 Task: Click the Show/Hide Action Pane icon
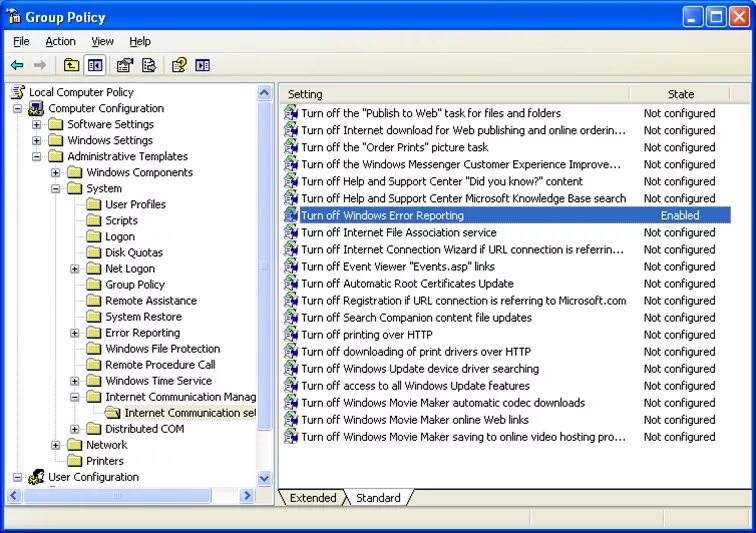[x=202, y=65]
